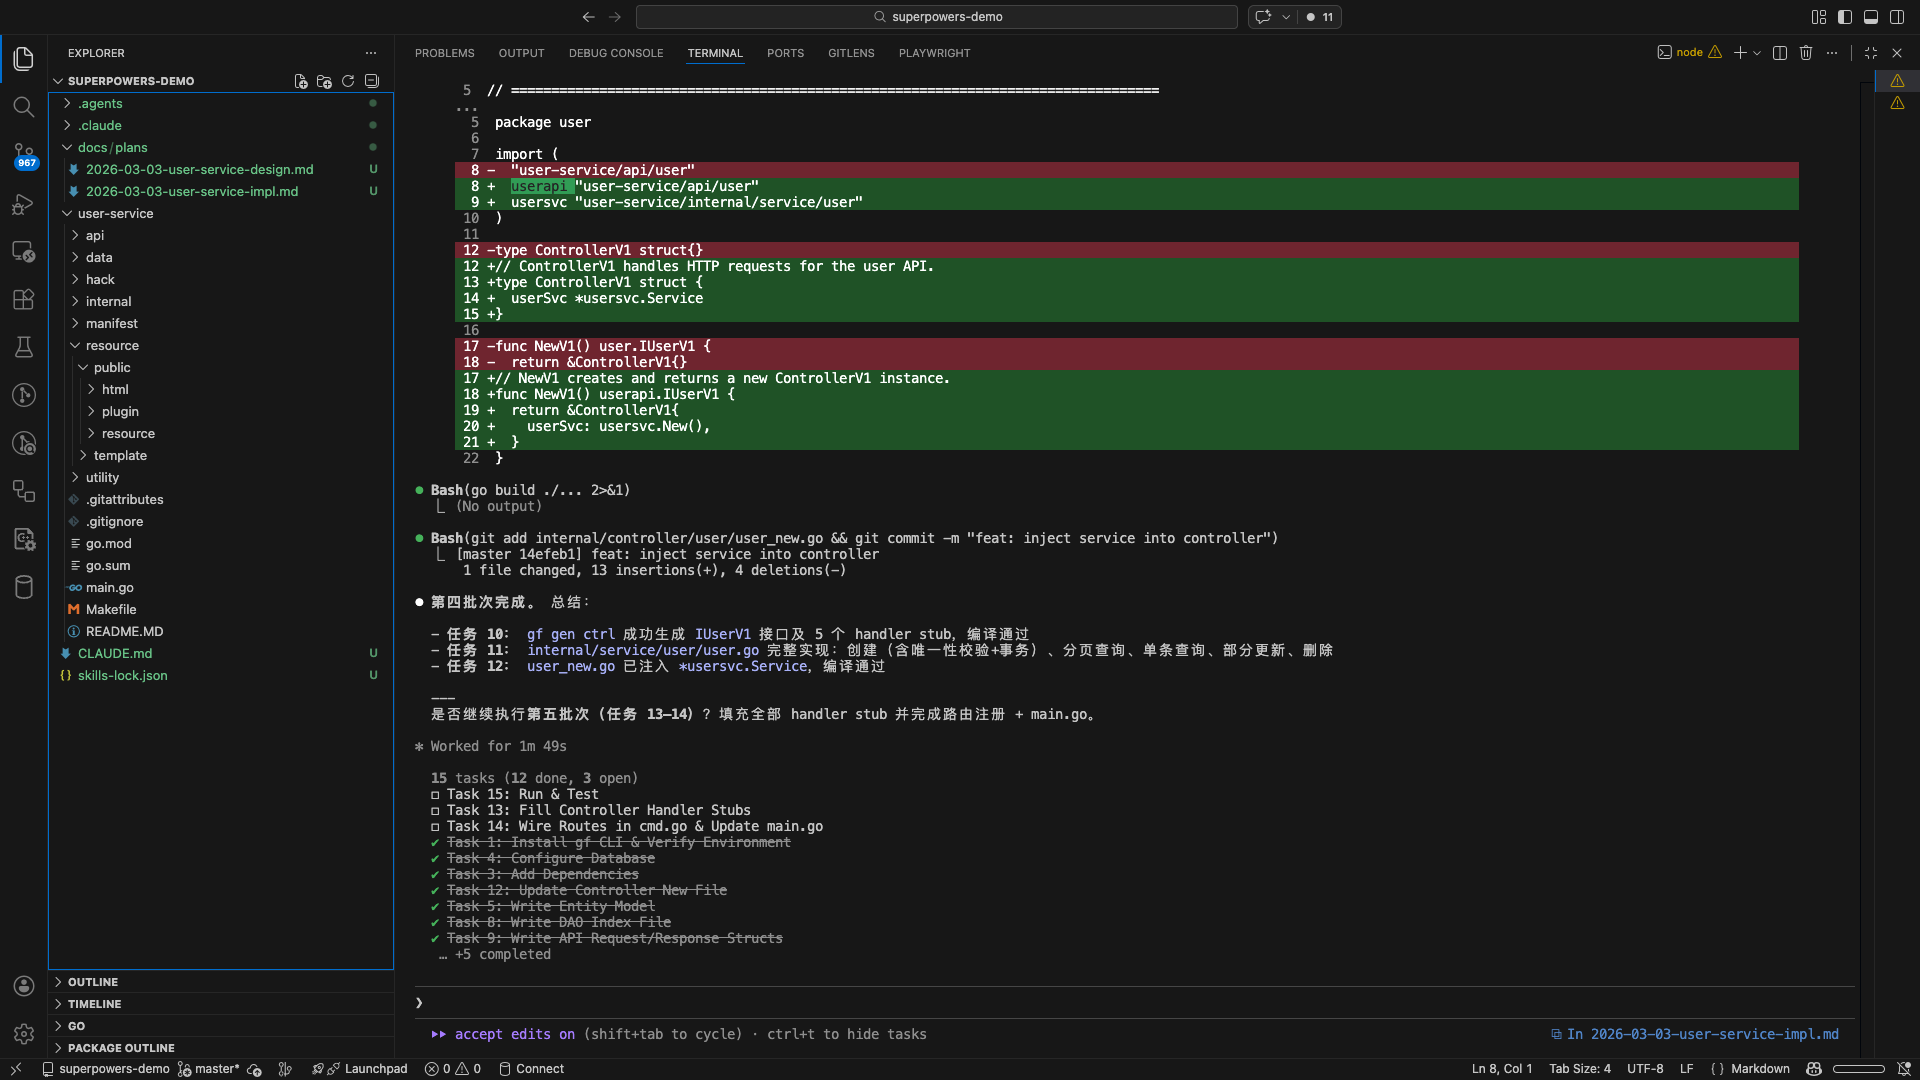Click New File icon in explorer header
1920x1080 pixels.
pyautogui.click(x=300, y=81)
